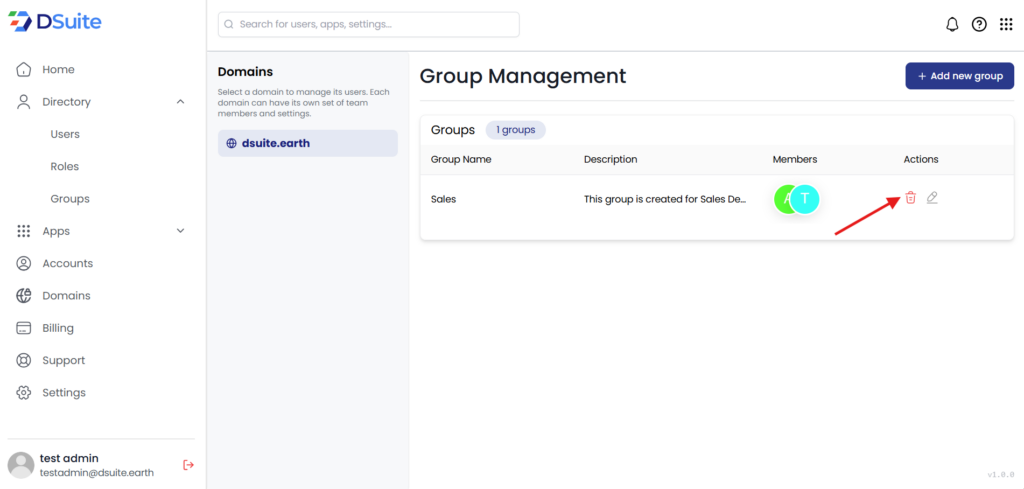Go to Home in sidebar

point(58,70)
